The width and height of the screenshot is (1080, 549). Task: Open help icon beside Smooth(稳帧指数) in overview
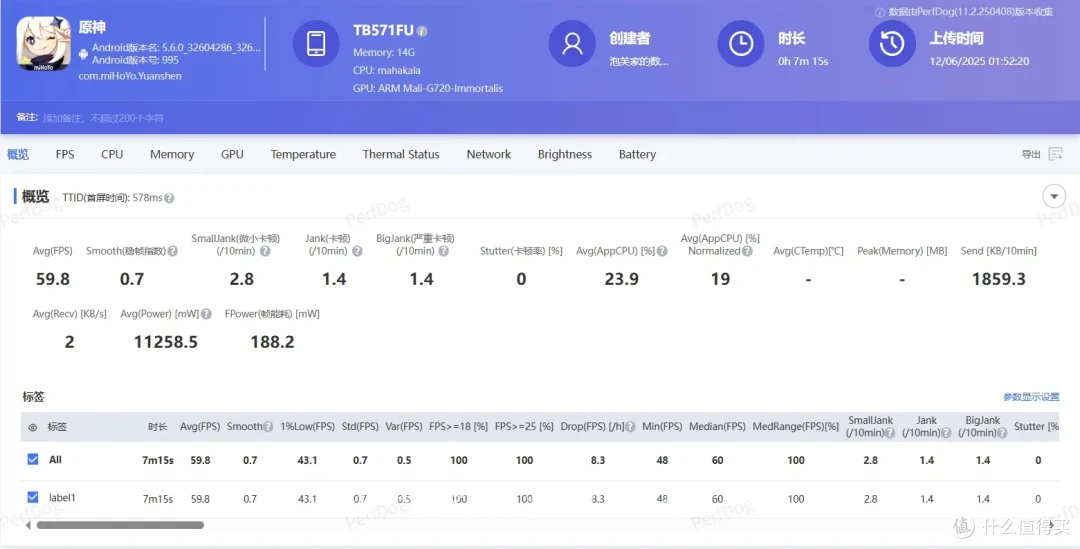coord(173,251)
